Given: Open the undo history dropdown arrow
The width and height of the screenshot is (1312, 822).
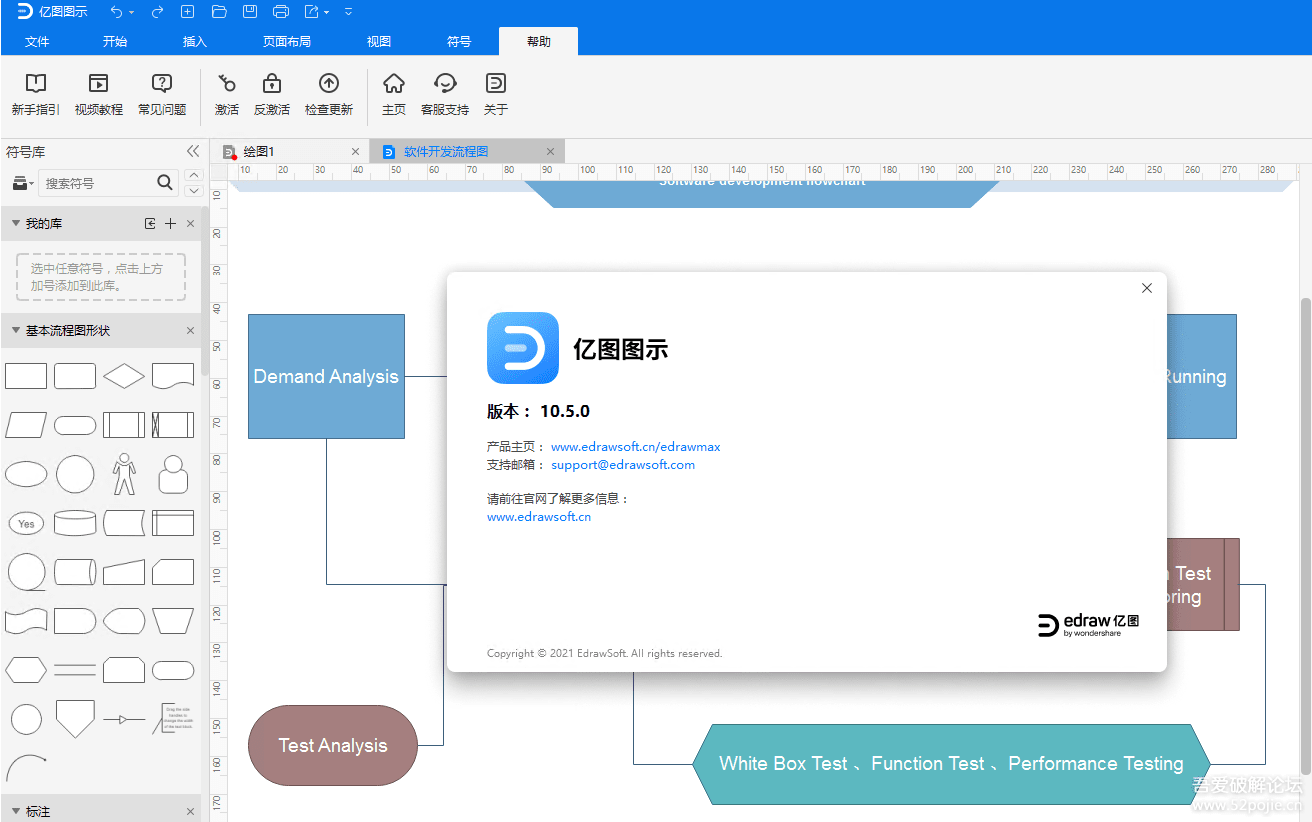Looking at the screenshot, I should coord(132,12).
